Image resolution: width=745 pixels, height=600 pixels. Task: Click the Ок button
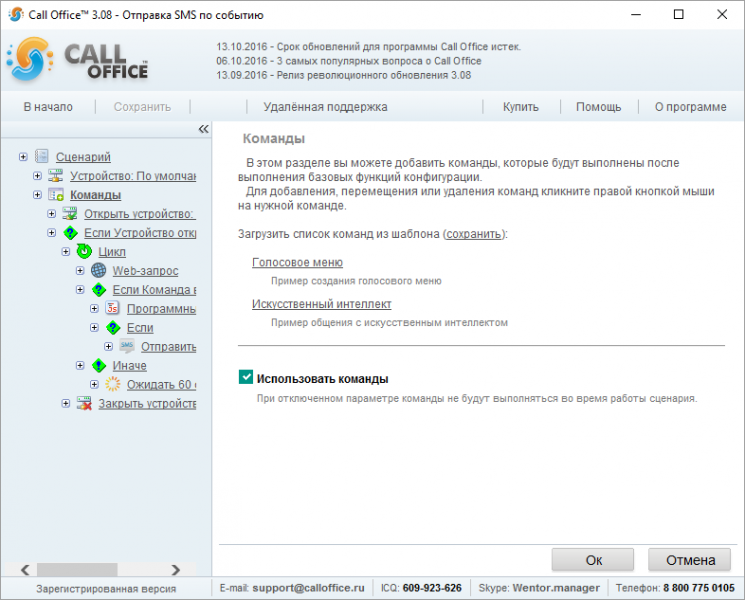pyautogui.click(x=593, y=560)
